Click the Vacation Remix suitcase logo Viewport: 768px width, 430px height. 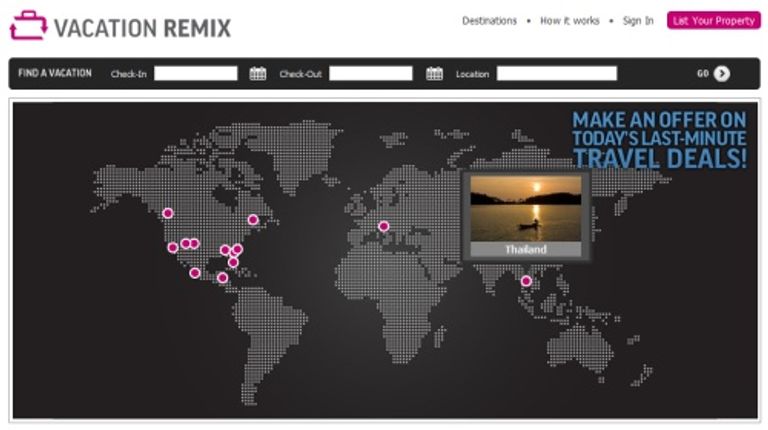28,25
